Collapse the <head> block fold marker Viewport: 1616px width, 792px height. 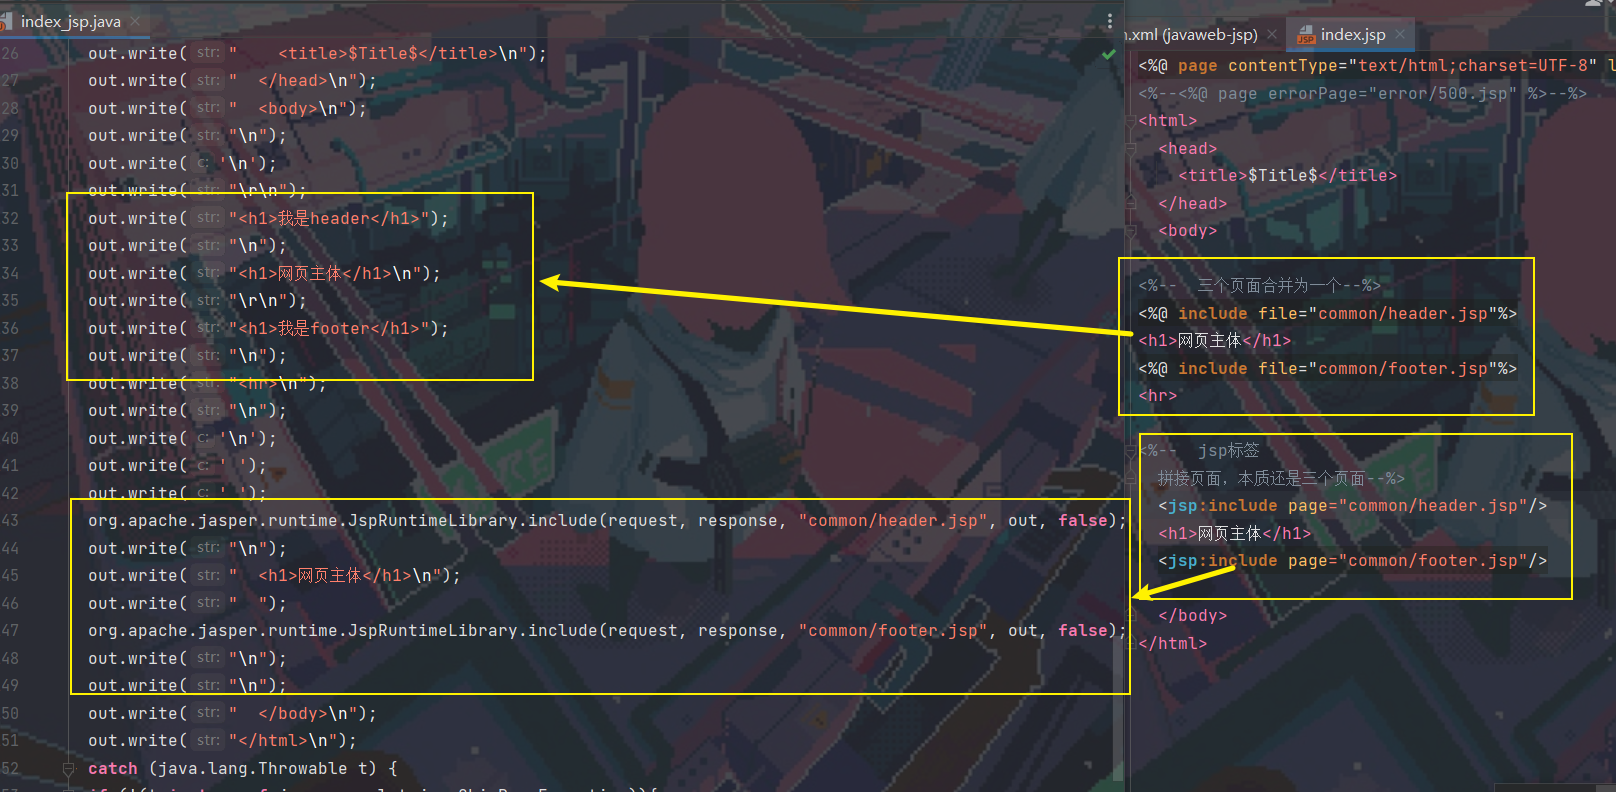[x=1132, y=149]
